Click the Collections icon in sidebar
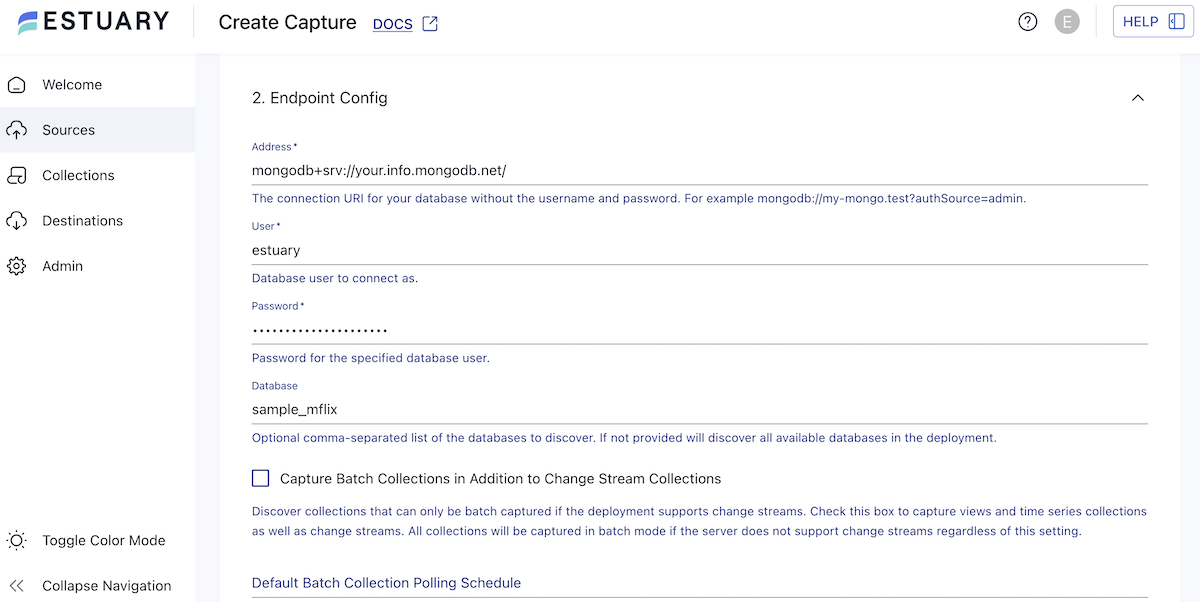This screenshot has height=602, width=1200. click(x=17, y=175)
